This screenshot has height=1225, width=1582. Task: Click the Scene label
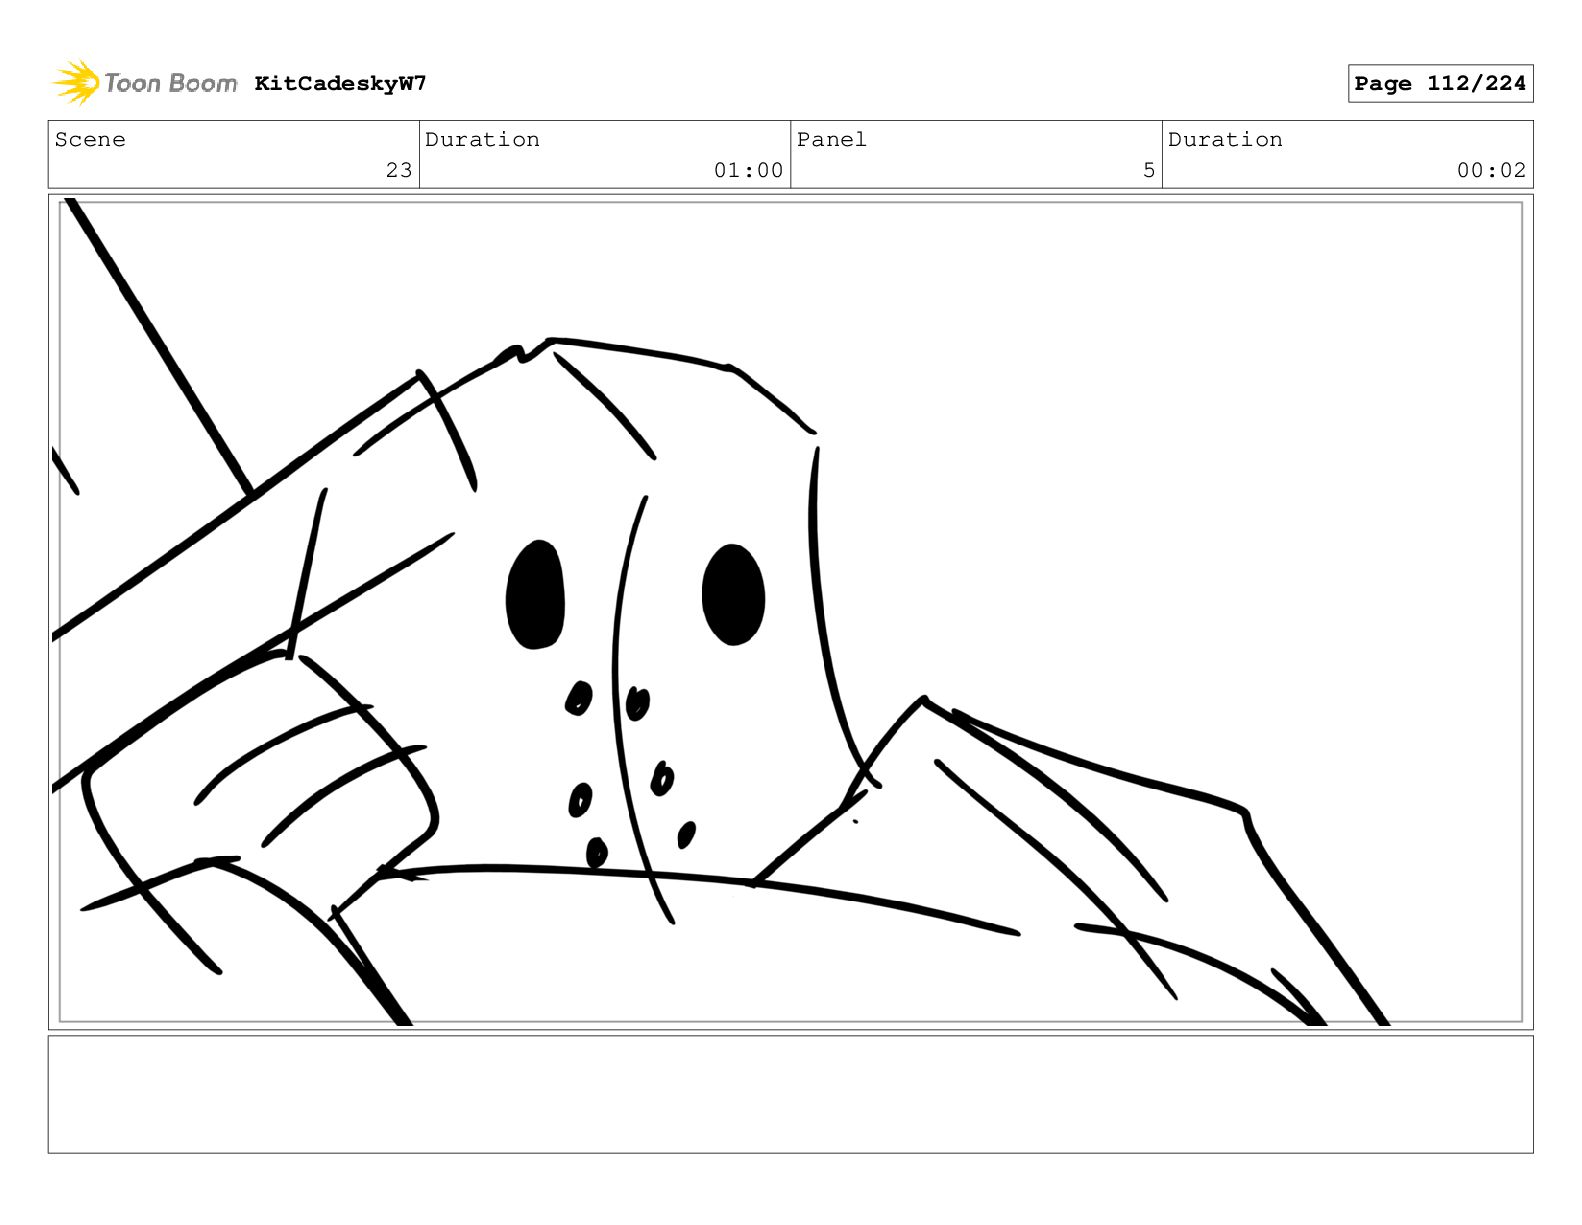click(x=90, y=140)
